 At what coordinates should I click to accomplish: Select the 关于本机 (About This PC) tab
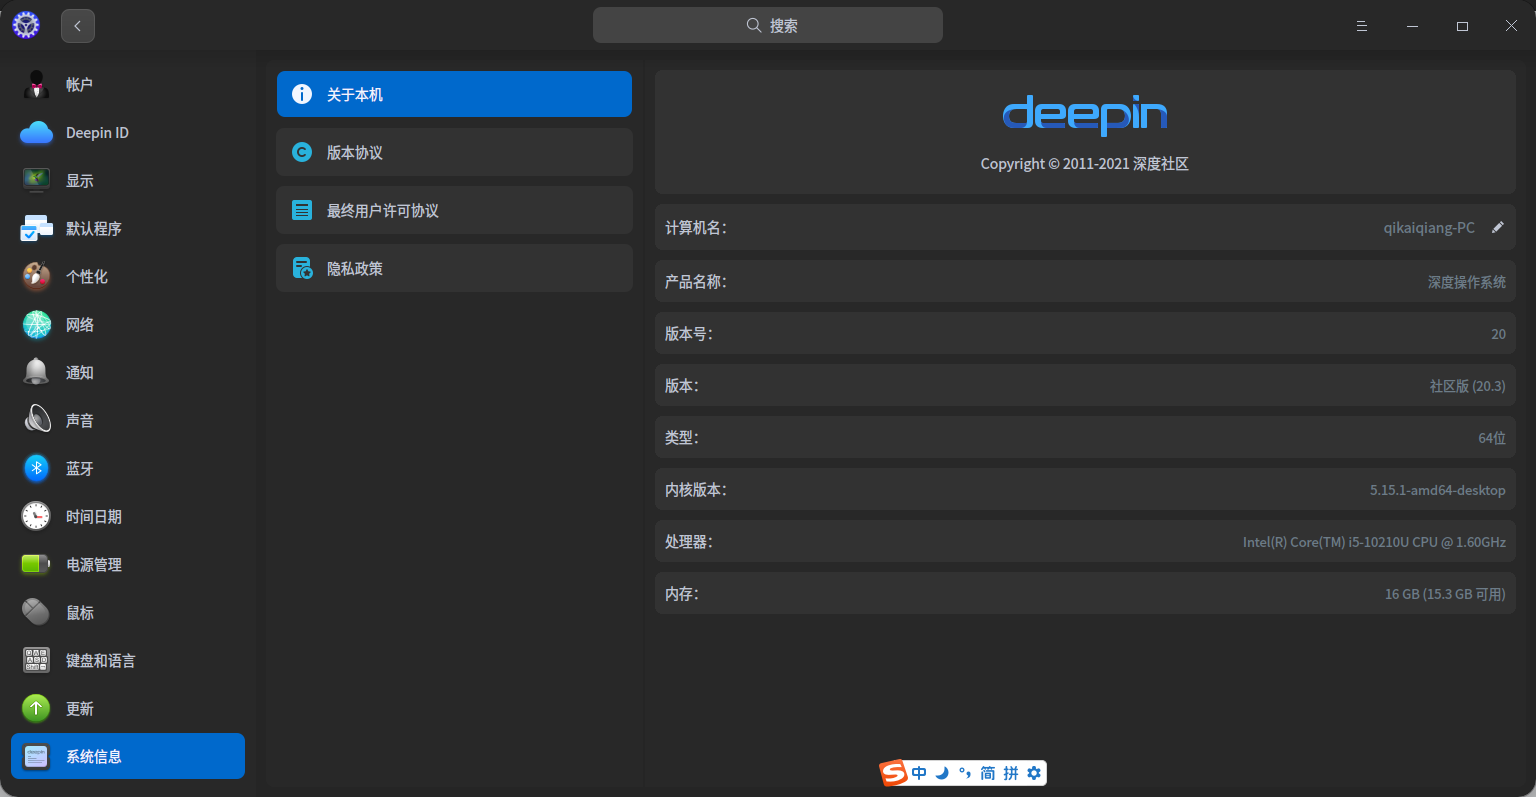click(454, 94)
